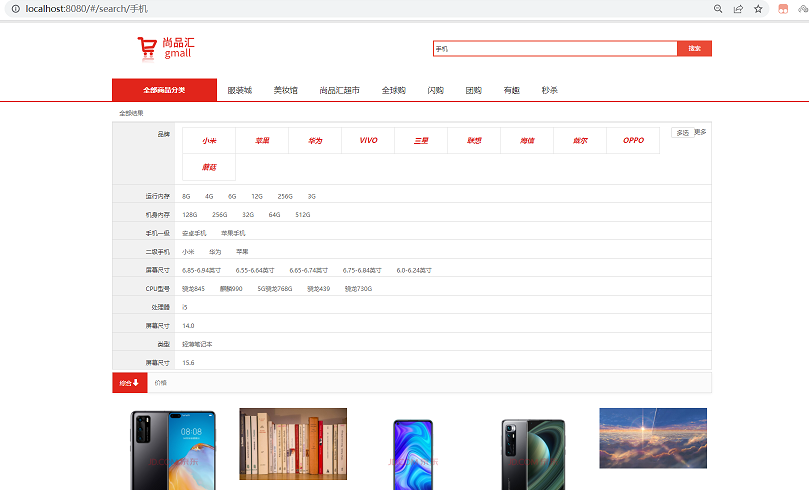Select the 联想 brand tile
The width and height of the screenshot is (809, 490).
[x=474, y=140]
